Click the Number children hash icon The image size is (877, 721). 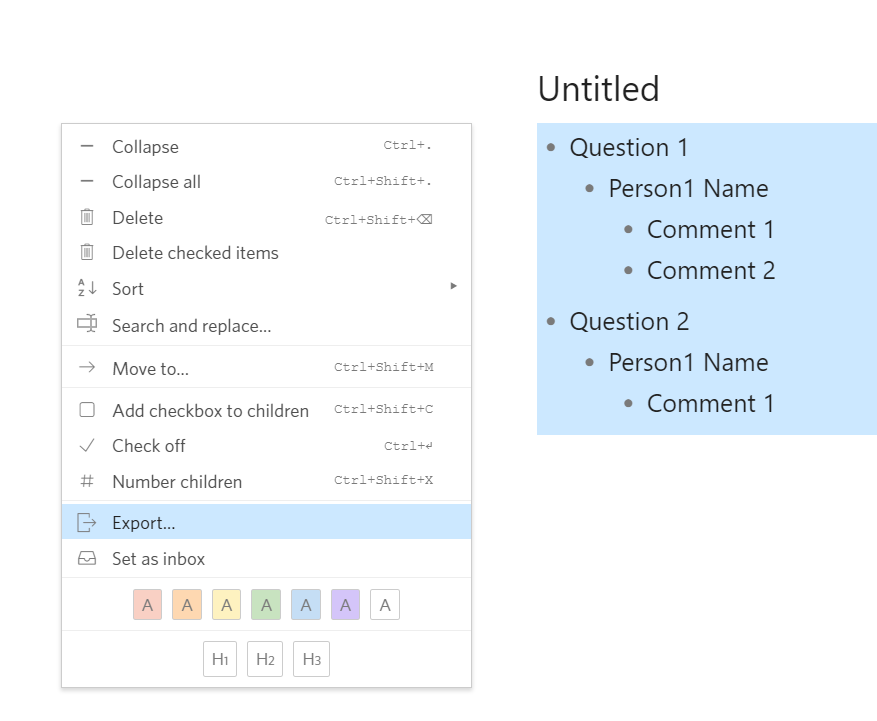pos(87,481)
